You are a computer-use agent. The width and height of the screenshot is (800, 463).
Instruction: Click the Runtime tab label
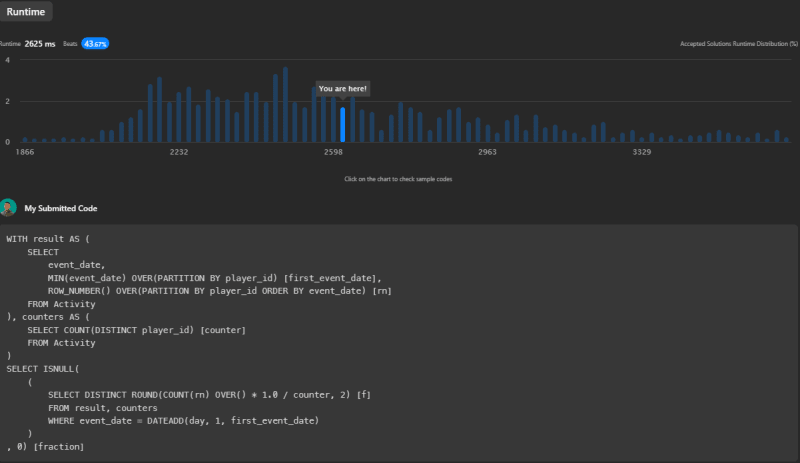[26, 12]
